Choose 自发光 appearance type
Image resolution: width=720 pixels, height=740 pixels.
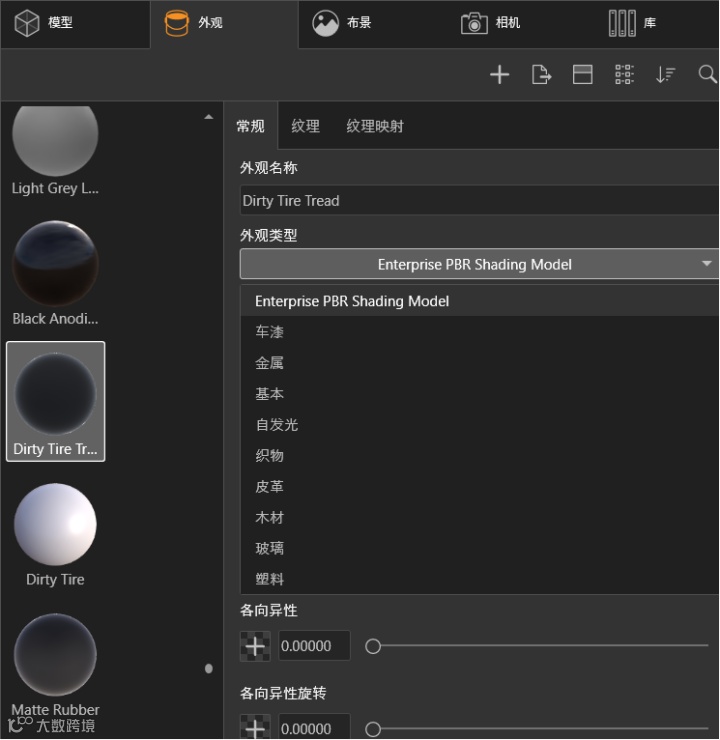click(479, 425)
